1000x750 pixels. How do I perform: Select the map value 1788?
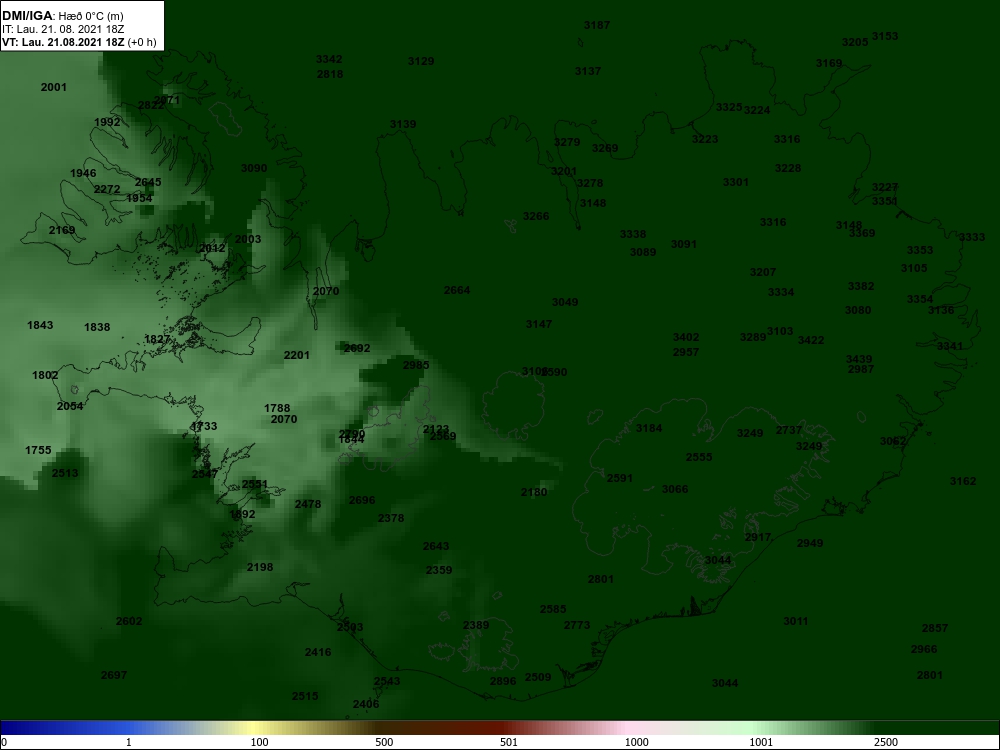point(277,408)
